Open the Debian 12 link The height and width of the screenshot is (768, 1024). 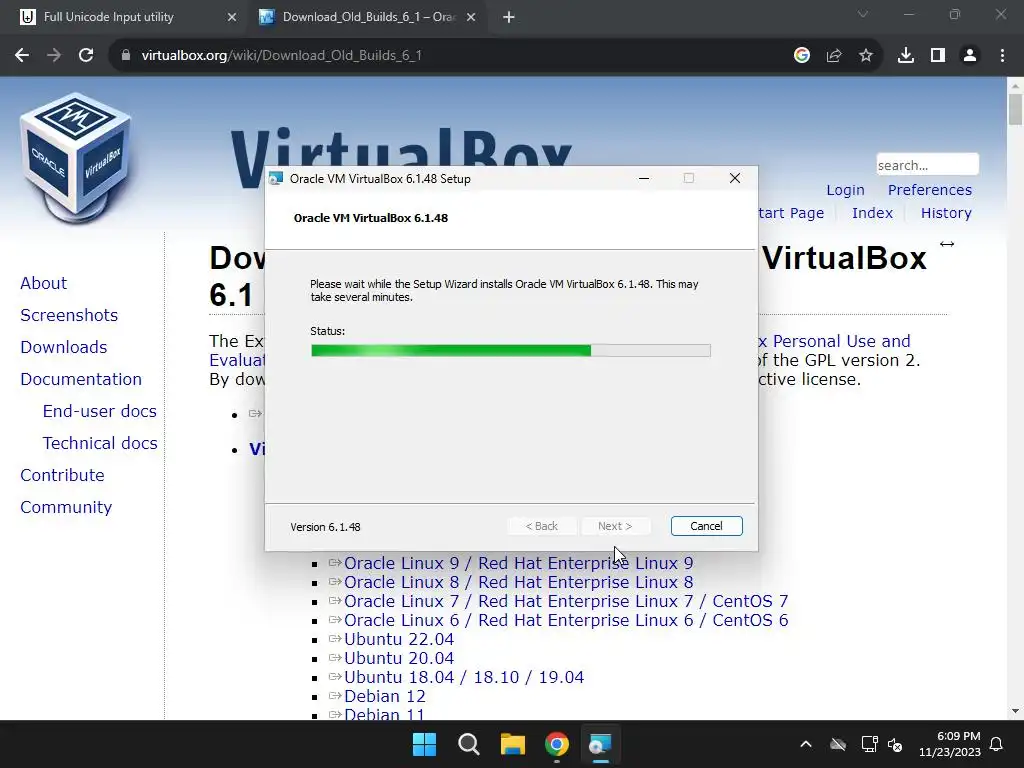click(x=385, y=696)
